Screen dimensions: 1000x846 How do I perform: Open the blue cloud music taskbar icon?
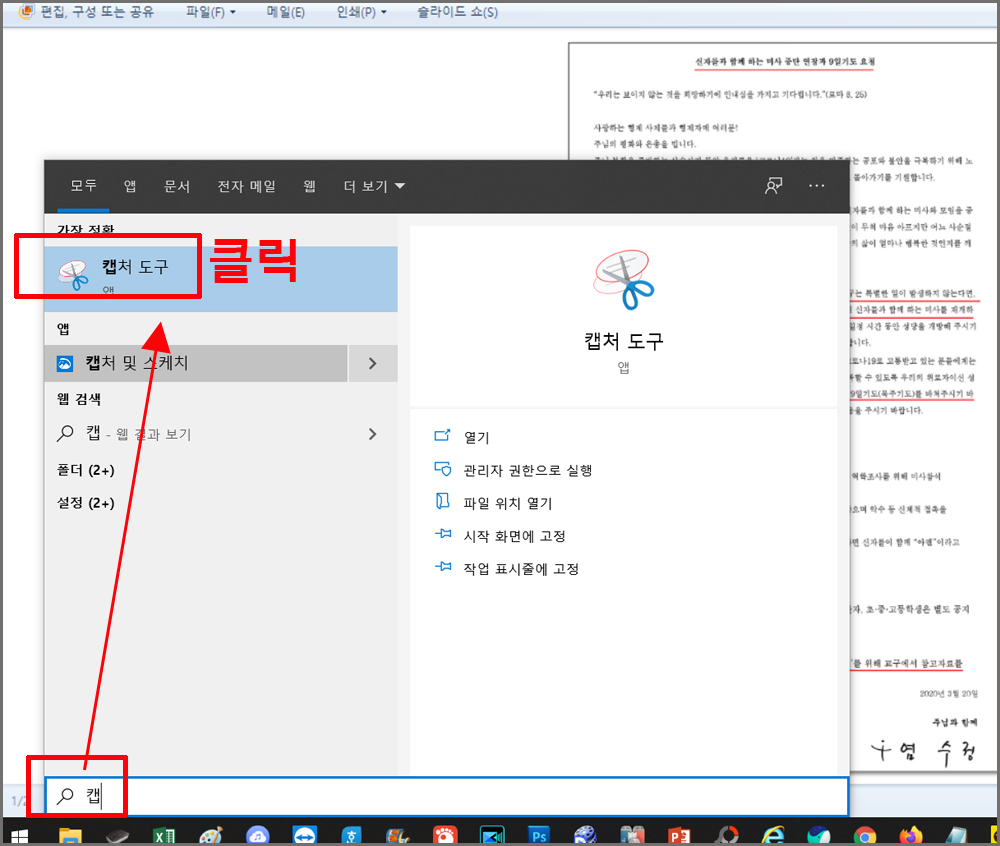point(258,835)
